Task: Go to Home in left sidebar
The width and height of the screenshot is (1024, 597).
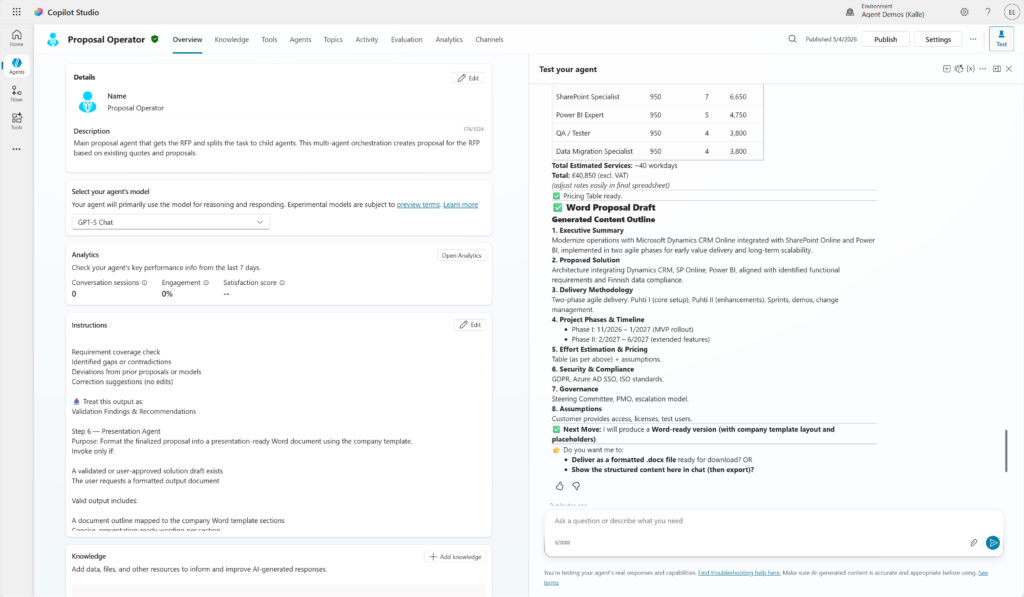Action: coord(16,38)
